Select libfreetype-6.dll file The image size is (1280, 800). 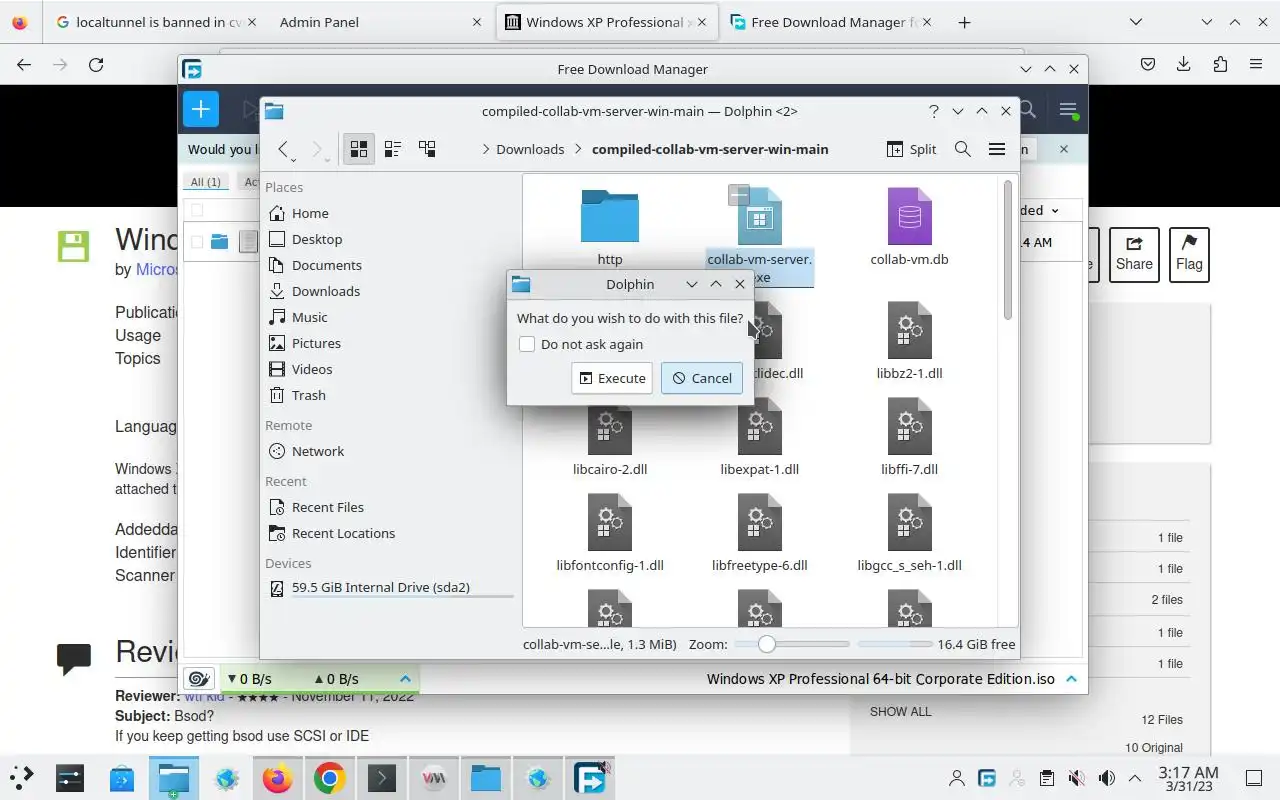(760, 533)
